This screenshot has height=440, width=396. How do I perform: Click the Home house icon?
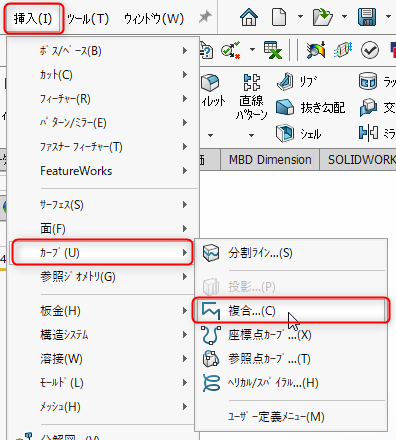pos(249,17)
